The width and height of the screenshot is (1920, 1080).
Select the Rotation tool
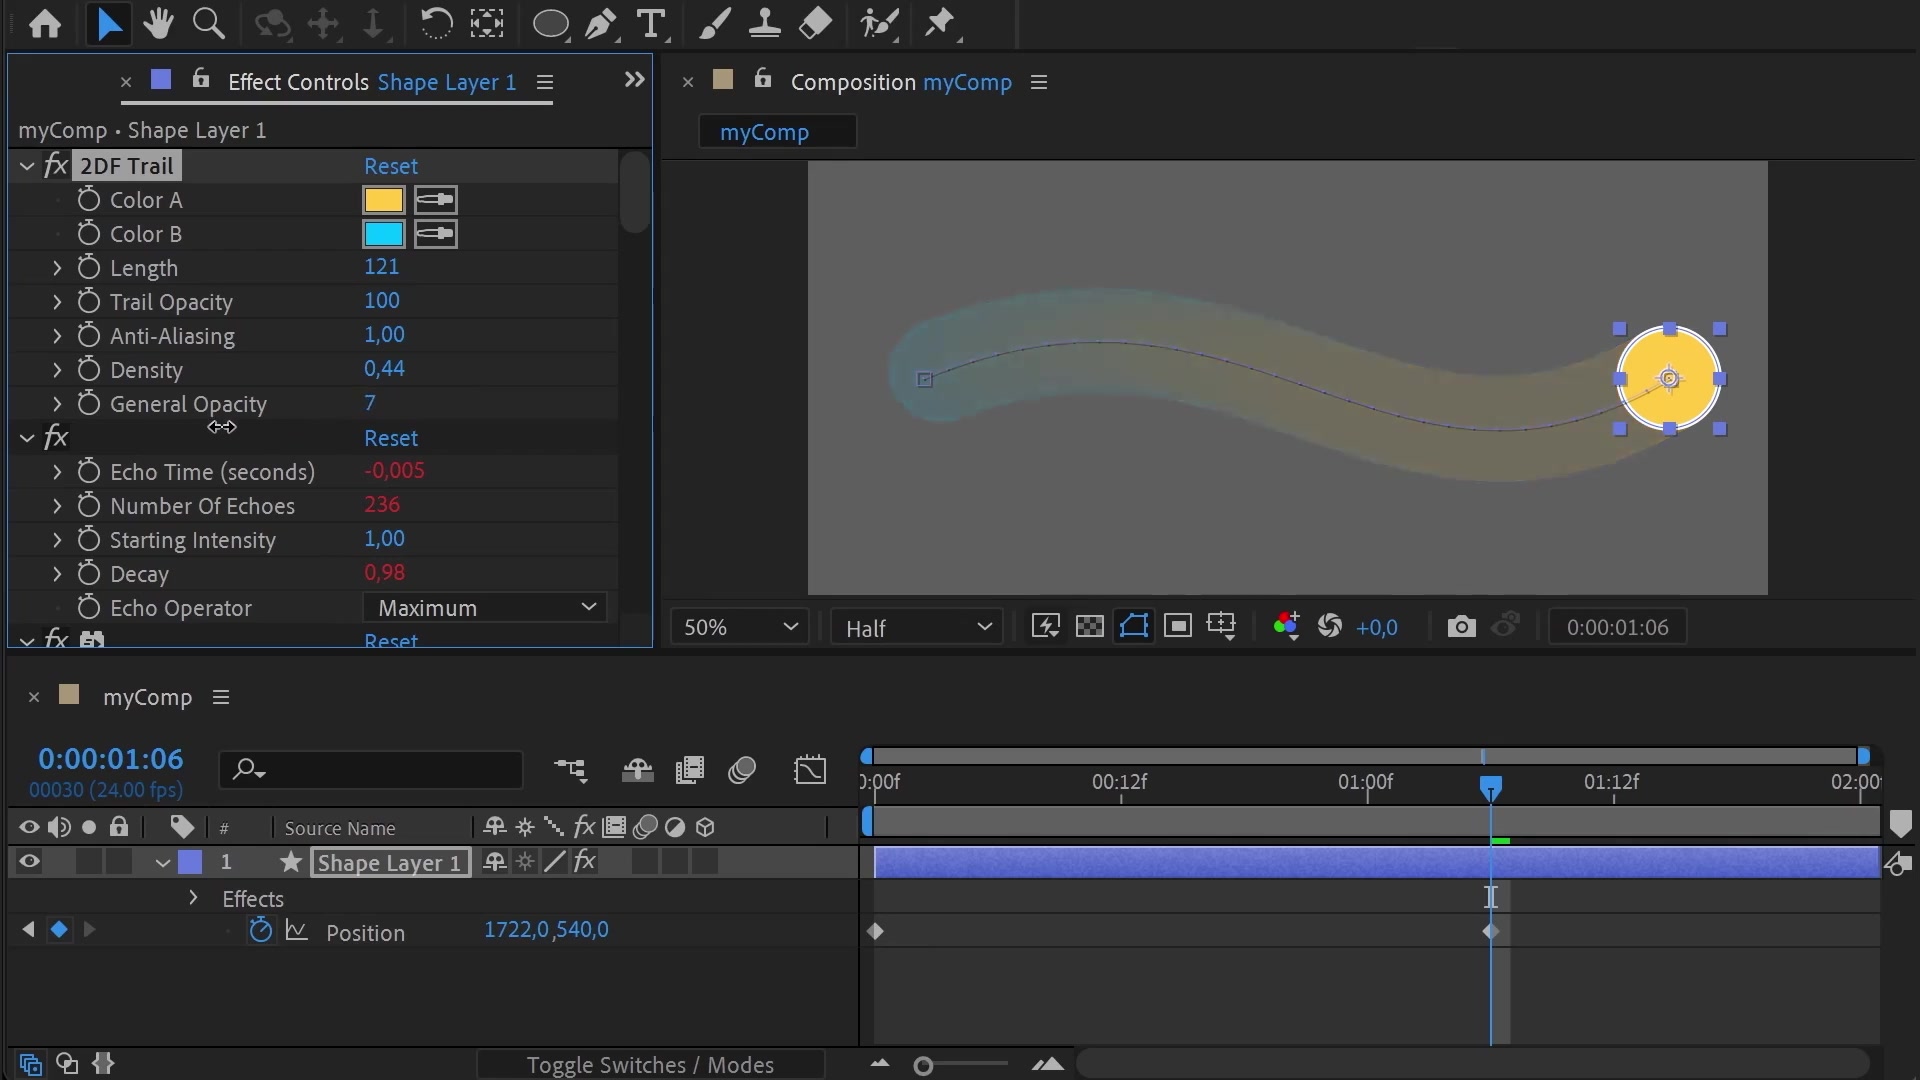[435, 23]
